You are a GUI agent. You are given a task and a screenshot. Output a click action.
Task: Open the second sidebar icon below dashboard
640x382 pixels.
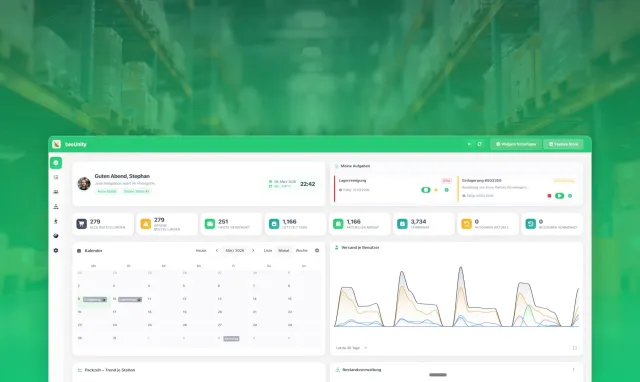pos(56,177)
